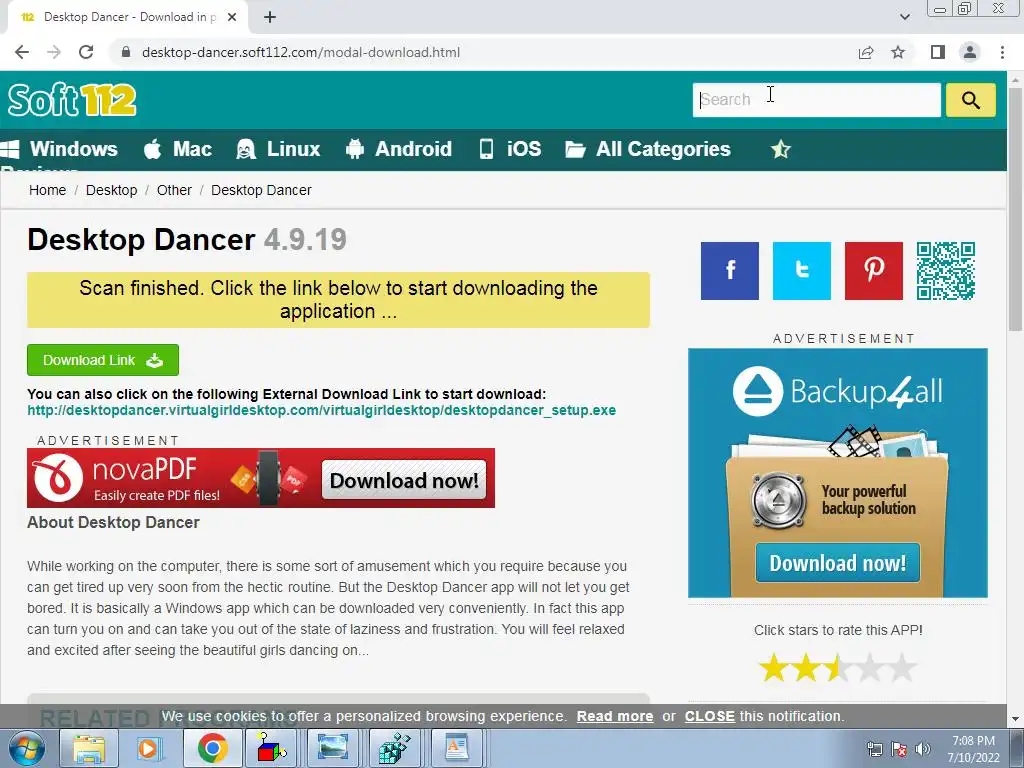Click Backup4all ad Download now button
Viewport: 1024px width, 768px height.
[838, 562]
